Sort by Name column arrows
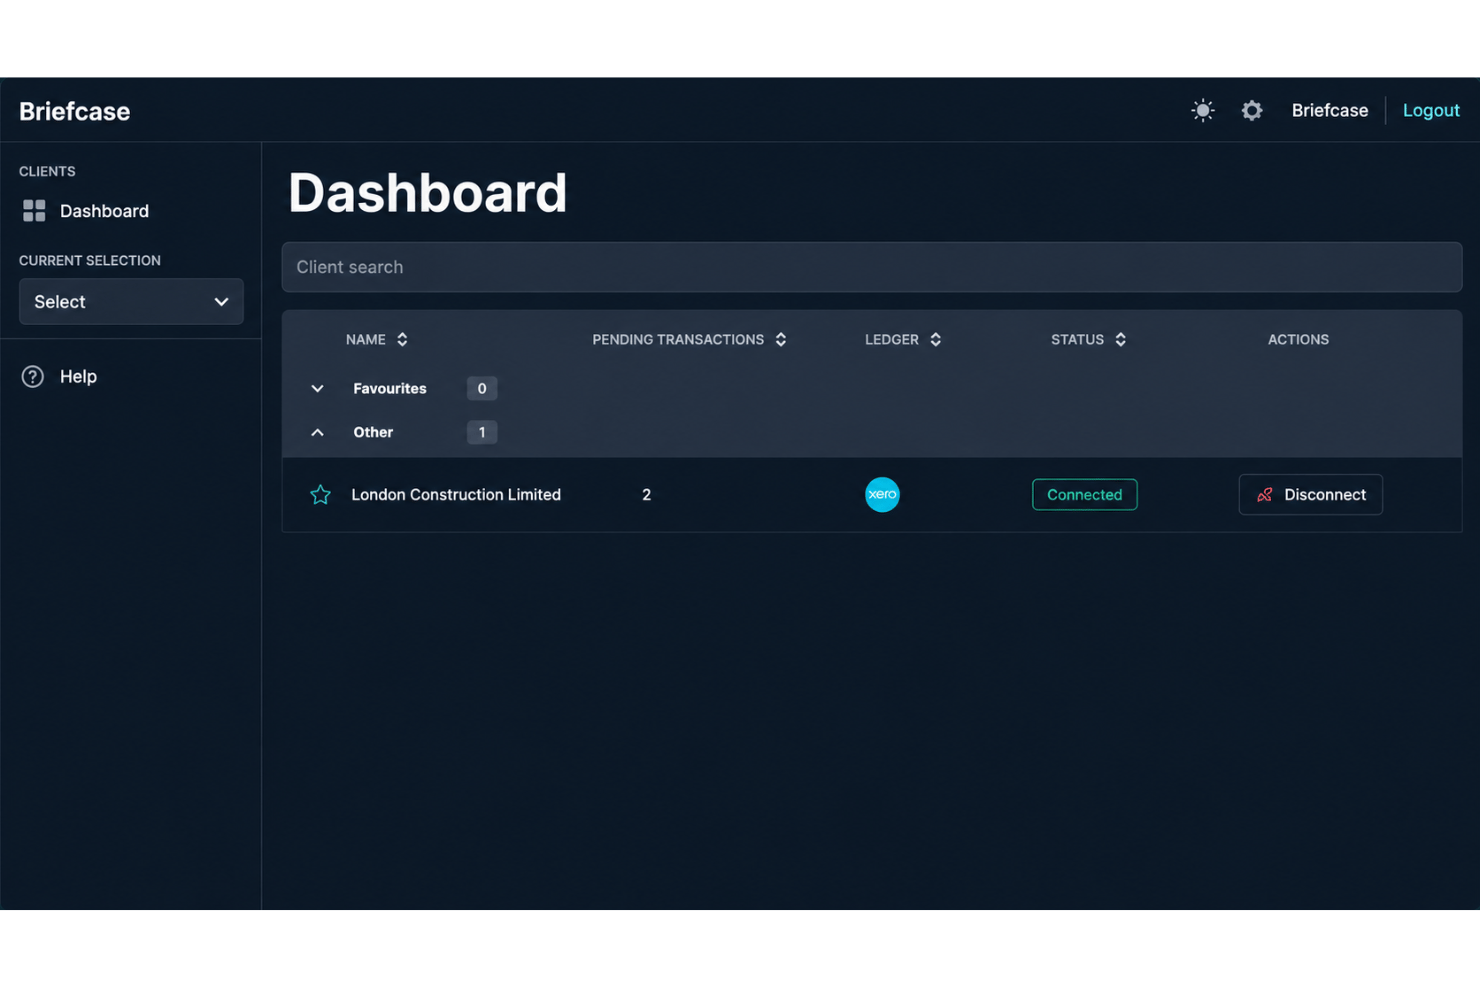 402,340
